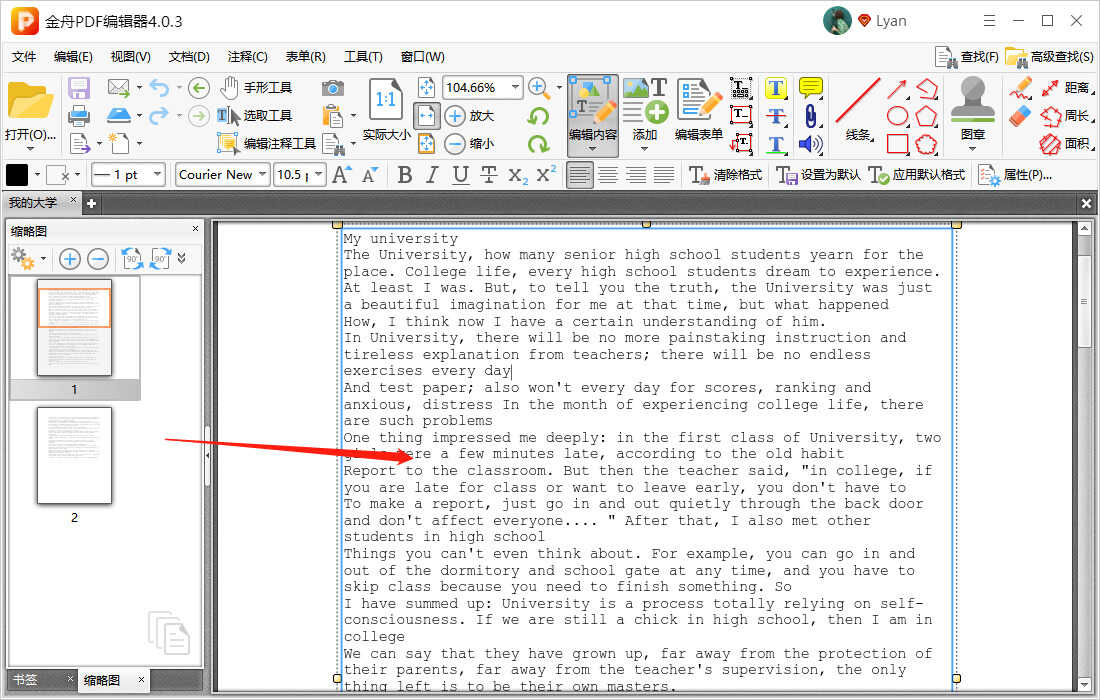Image resolution: width=1100 pixels, height=700 pixels.
Task: Click the save floppy disk icon
Action: [x=79, y=88]
